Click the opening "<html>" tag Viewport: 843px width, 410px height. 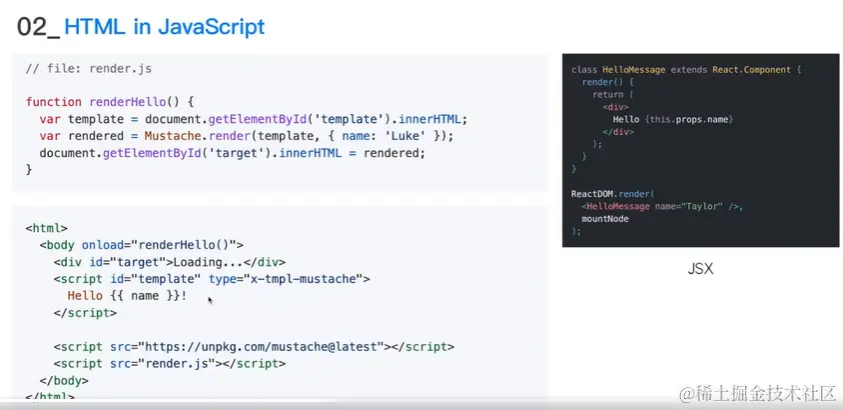(x=46, y=228)
